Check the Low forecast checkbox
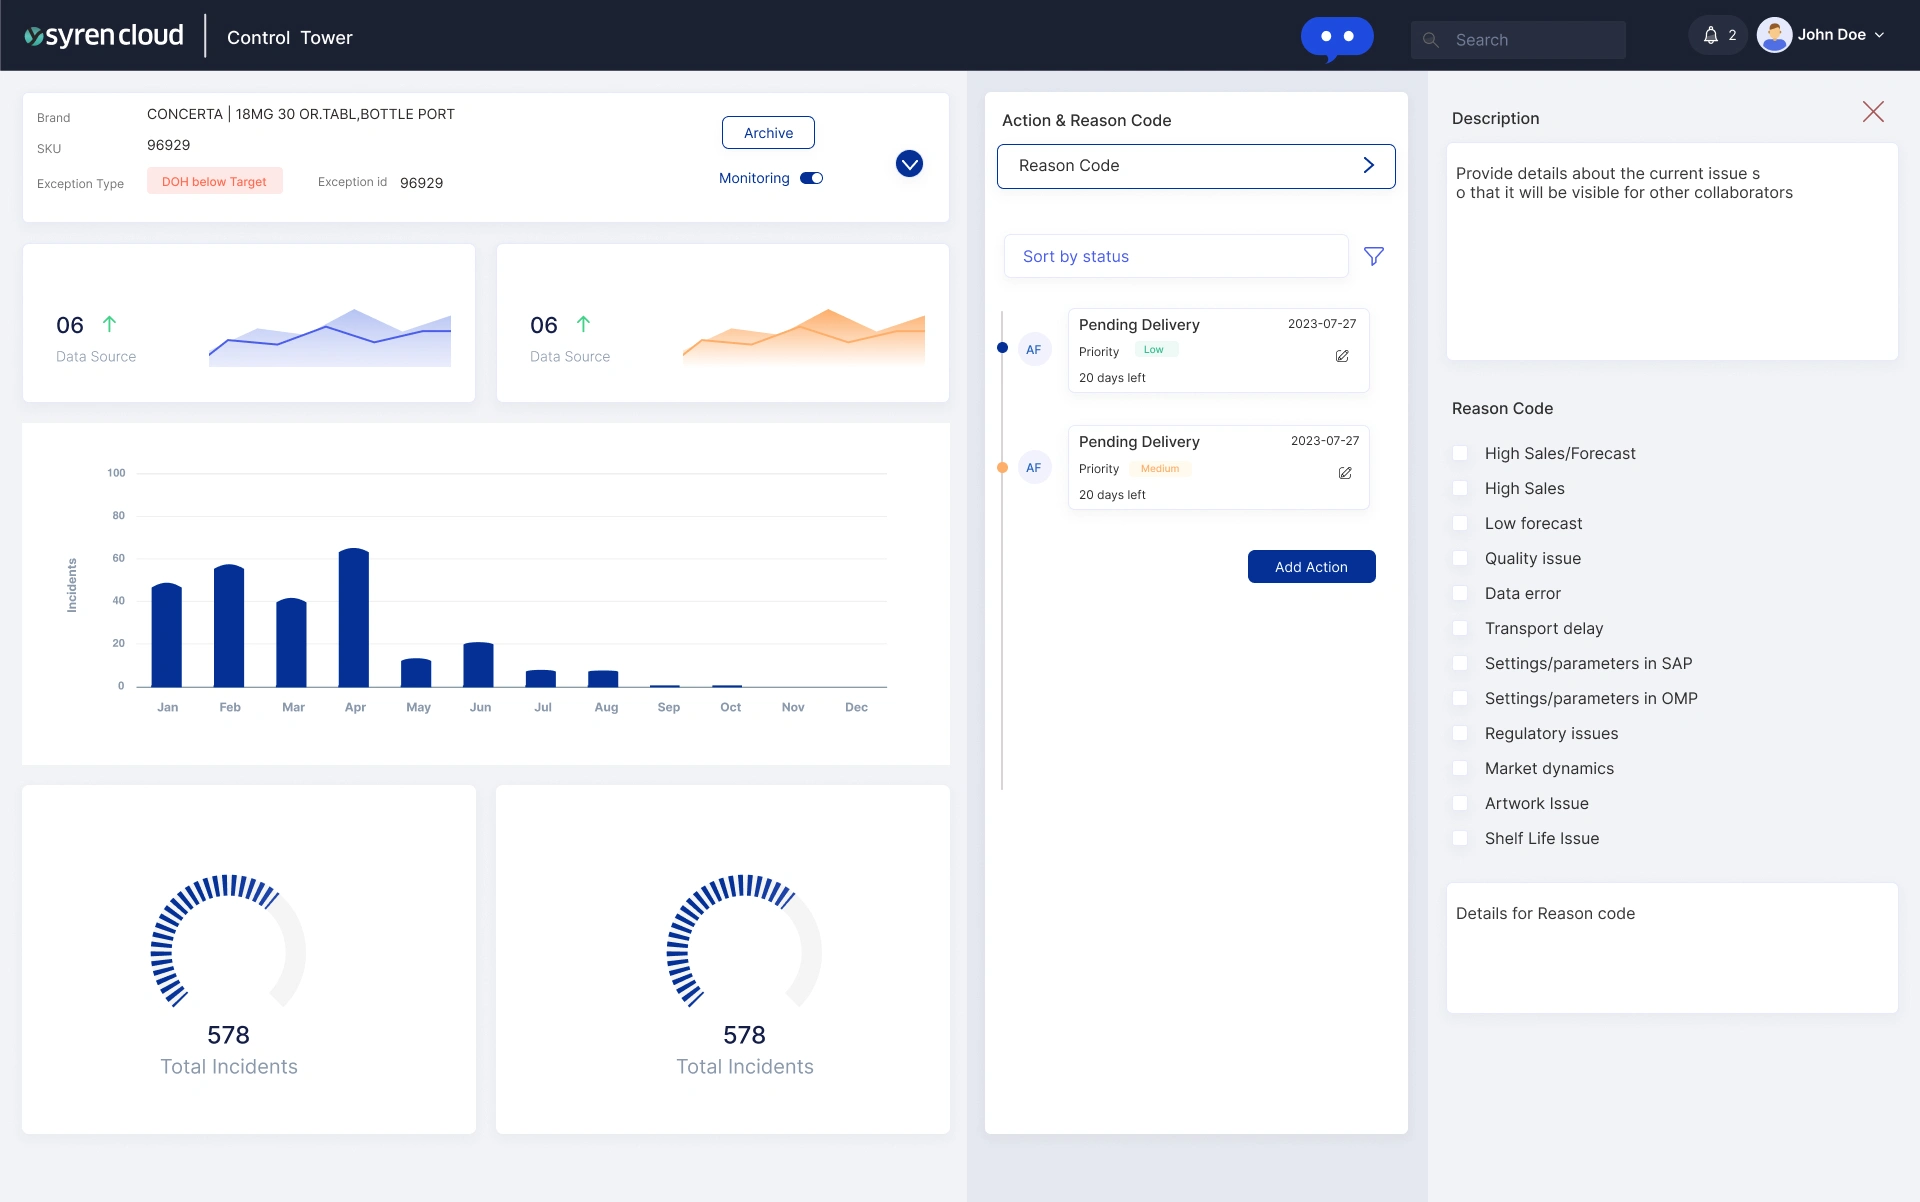 pyautogui.click(x=1460, y=523)
